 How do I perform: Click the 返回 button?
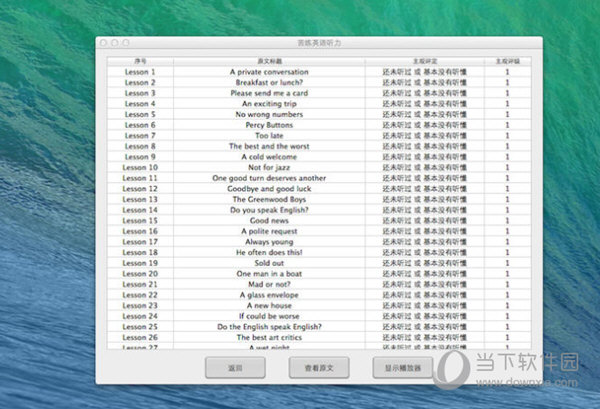coord(235,368)
